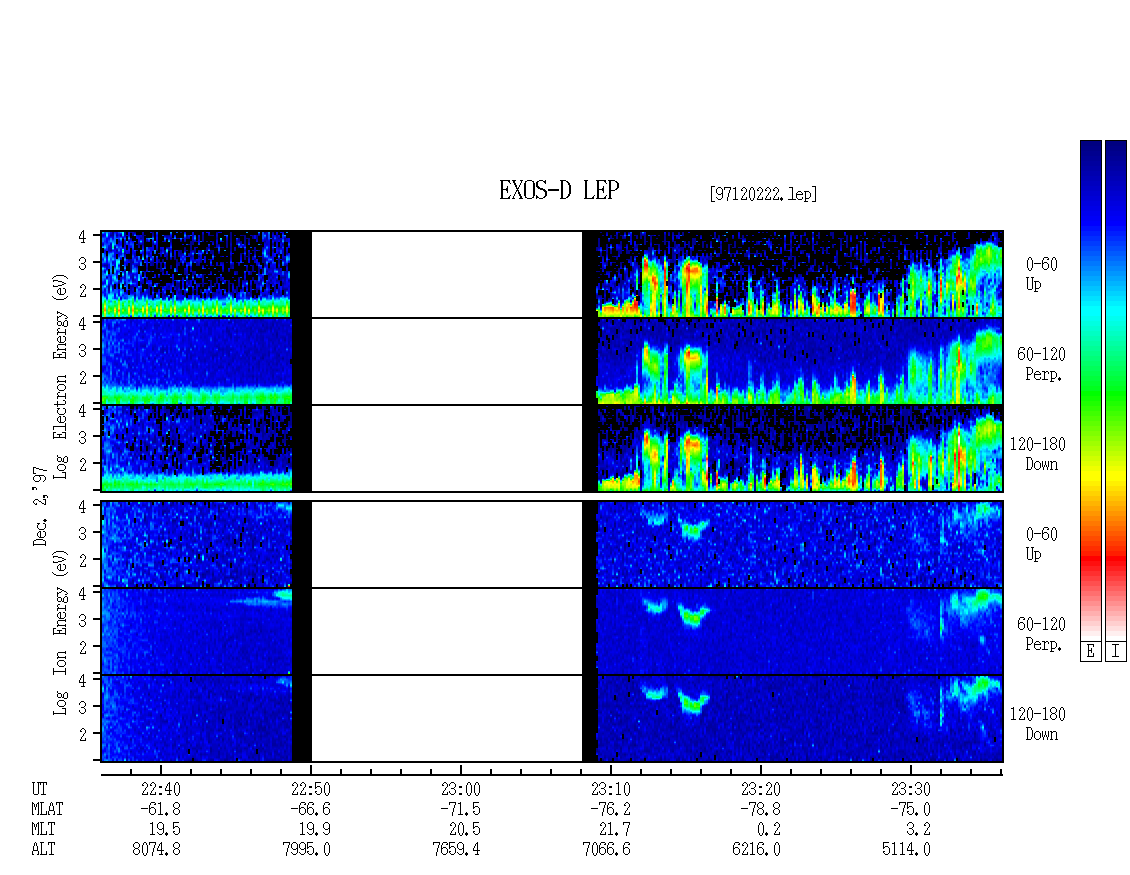Select the 22:40 UT time tick

pos(161,789)
